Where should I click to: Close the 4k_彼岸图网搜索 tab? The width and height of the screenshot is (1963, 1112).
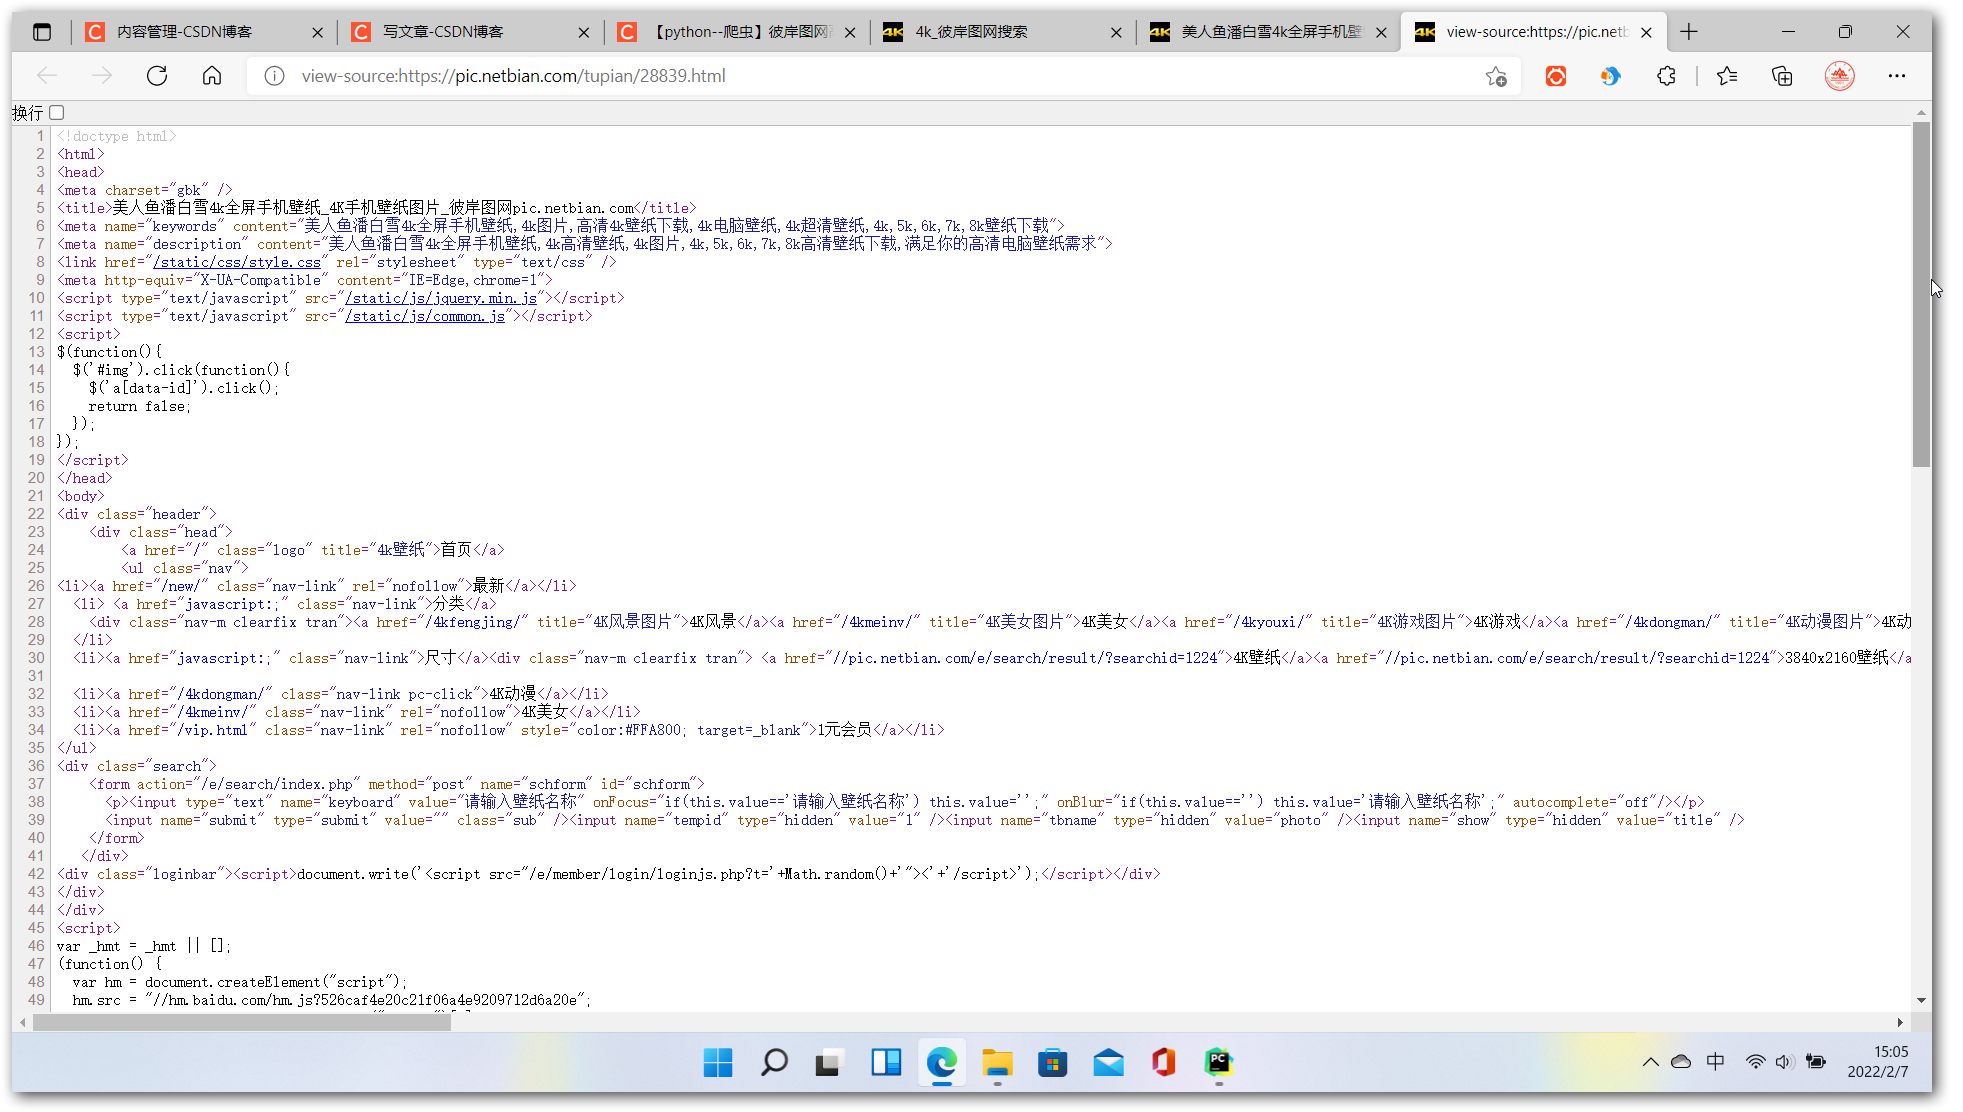(1116, 32)
